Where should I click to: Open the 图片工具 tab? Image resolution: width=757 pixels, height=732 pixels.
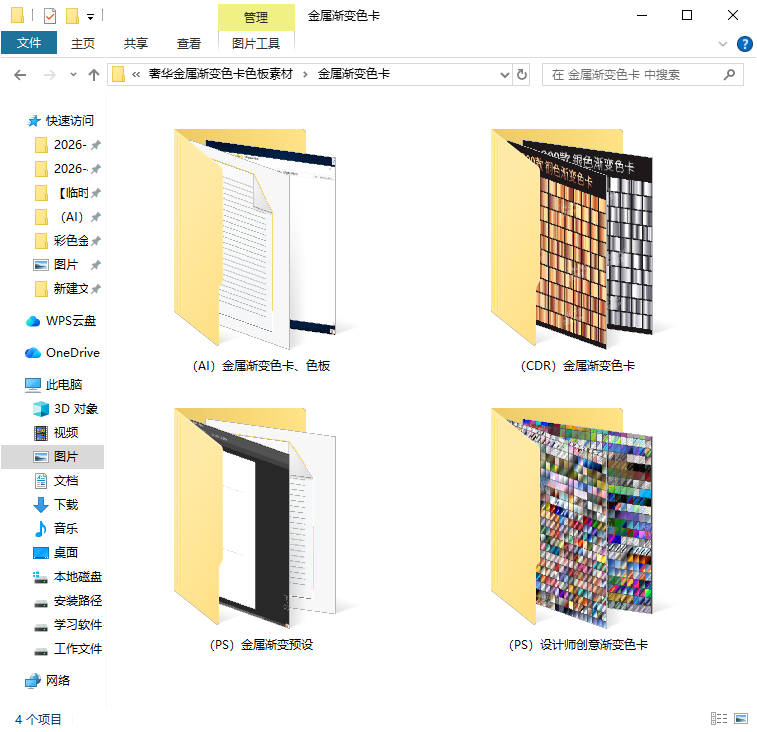[256, 43]
